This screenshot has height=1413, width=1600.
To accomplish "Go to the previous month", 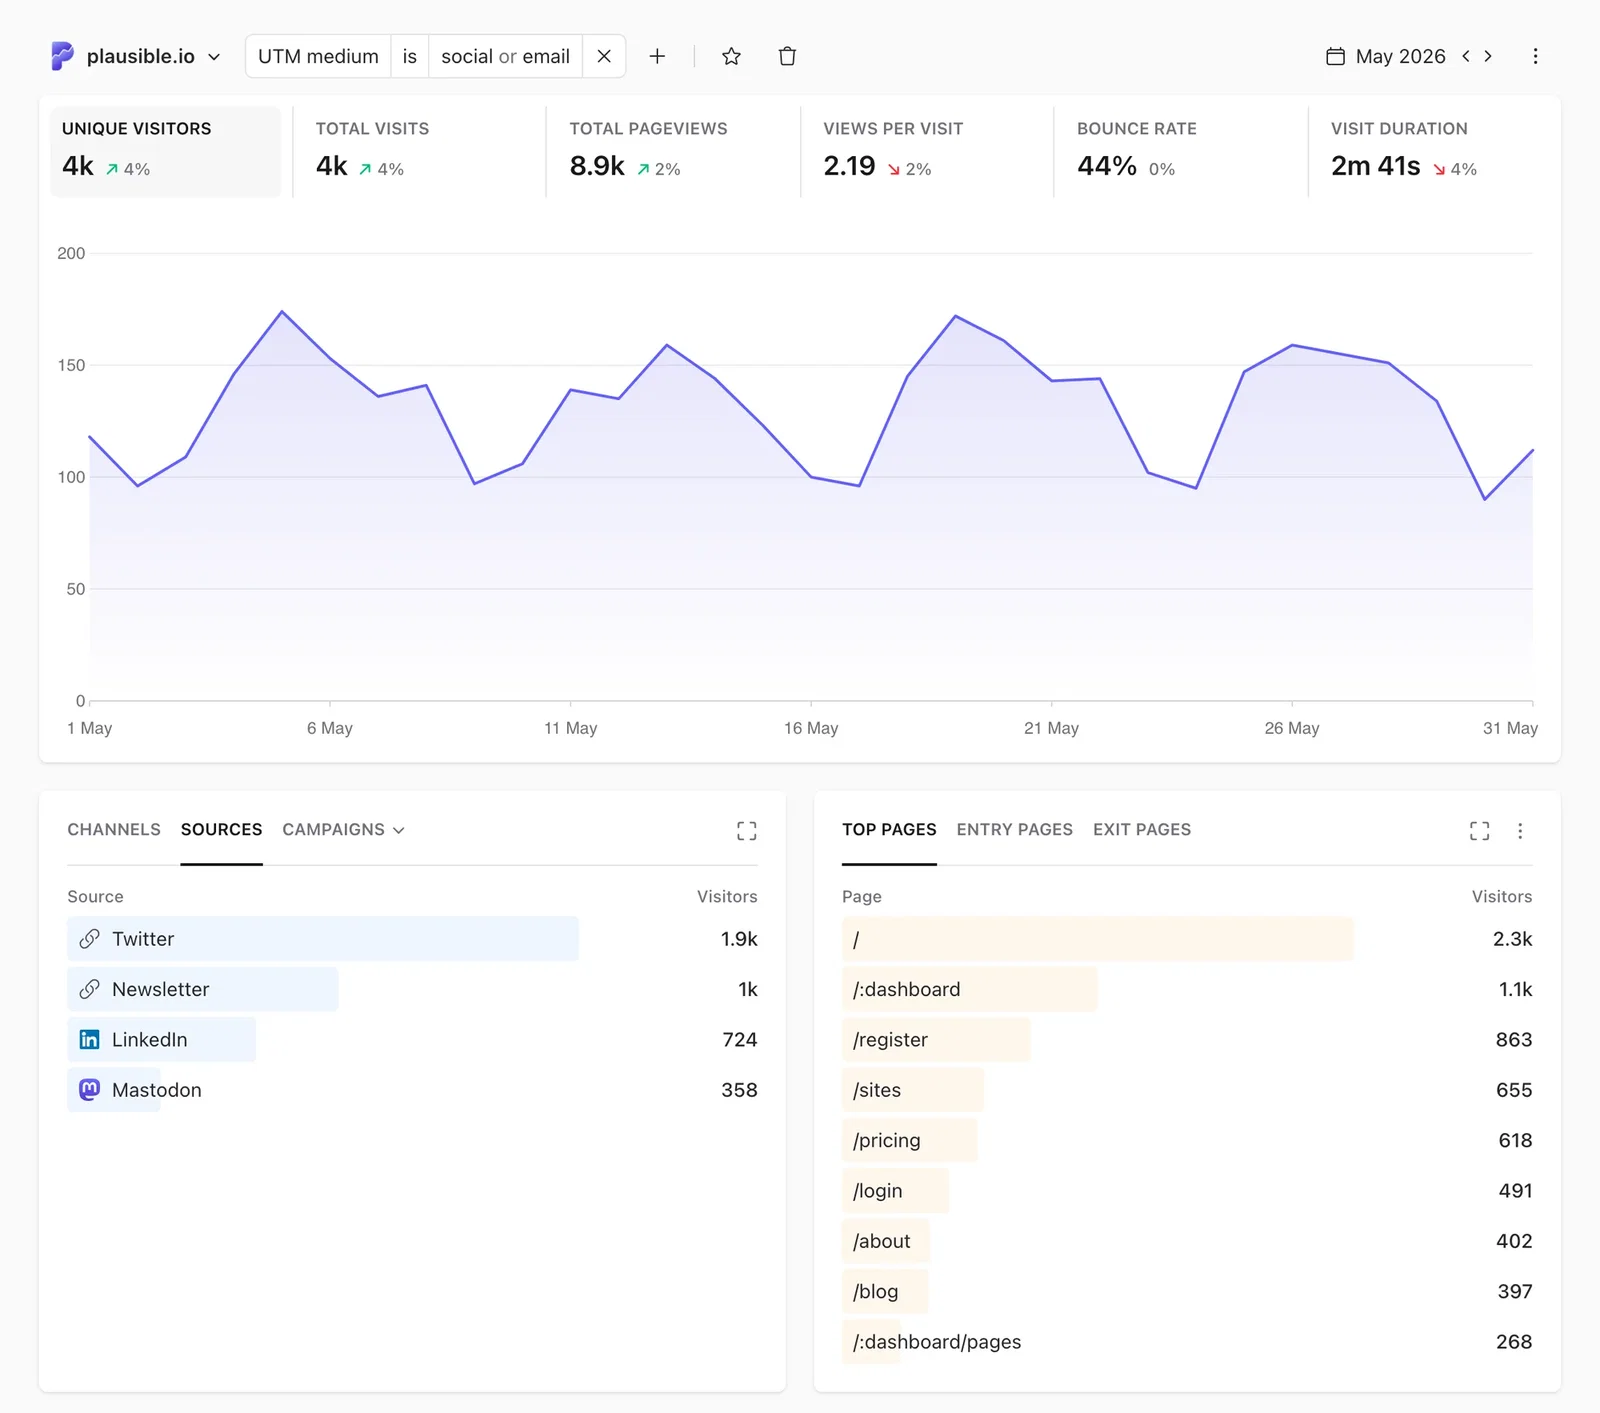I will click(x=1466, y=56).
